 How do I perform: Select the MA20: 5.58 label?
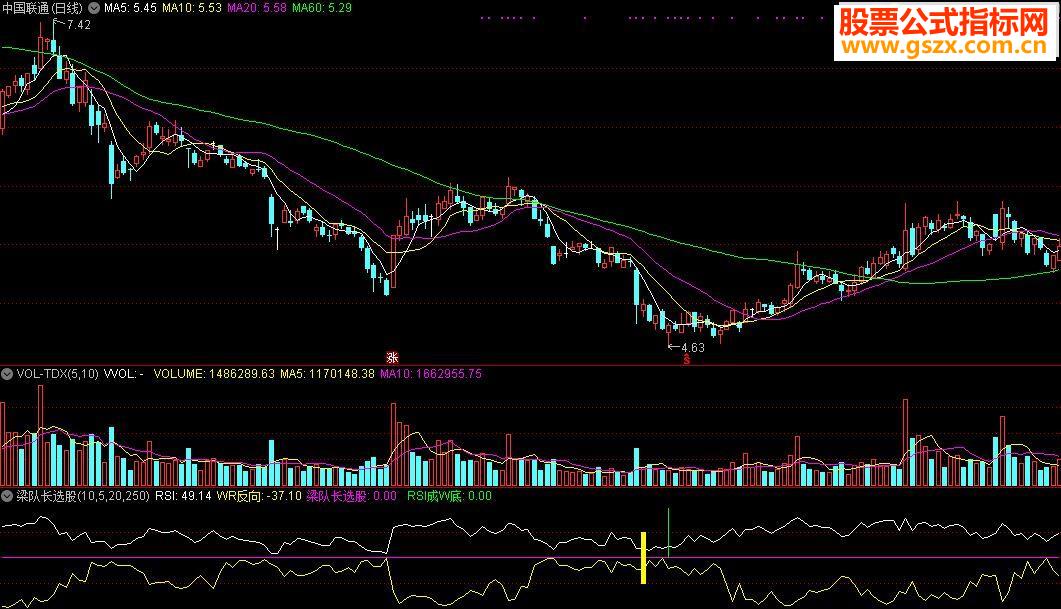click(x=256, y=8)
